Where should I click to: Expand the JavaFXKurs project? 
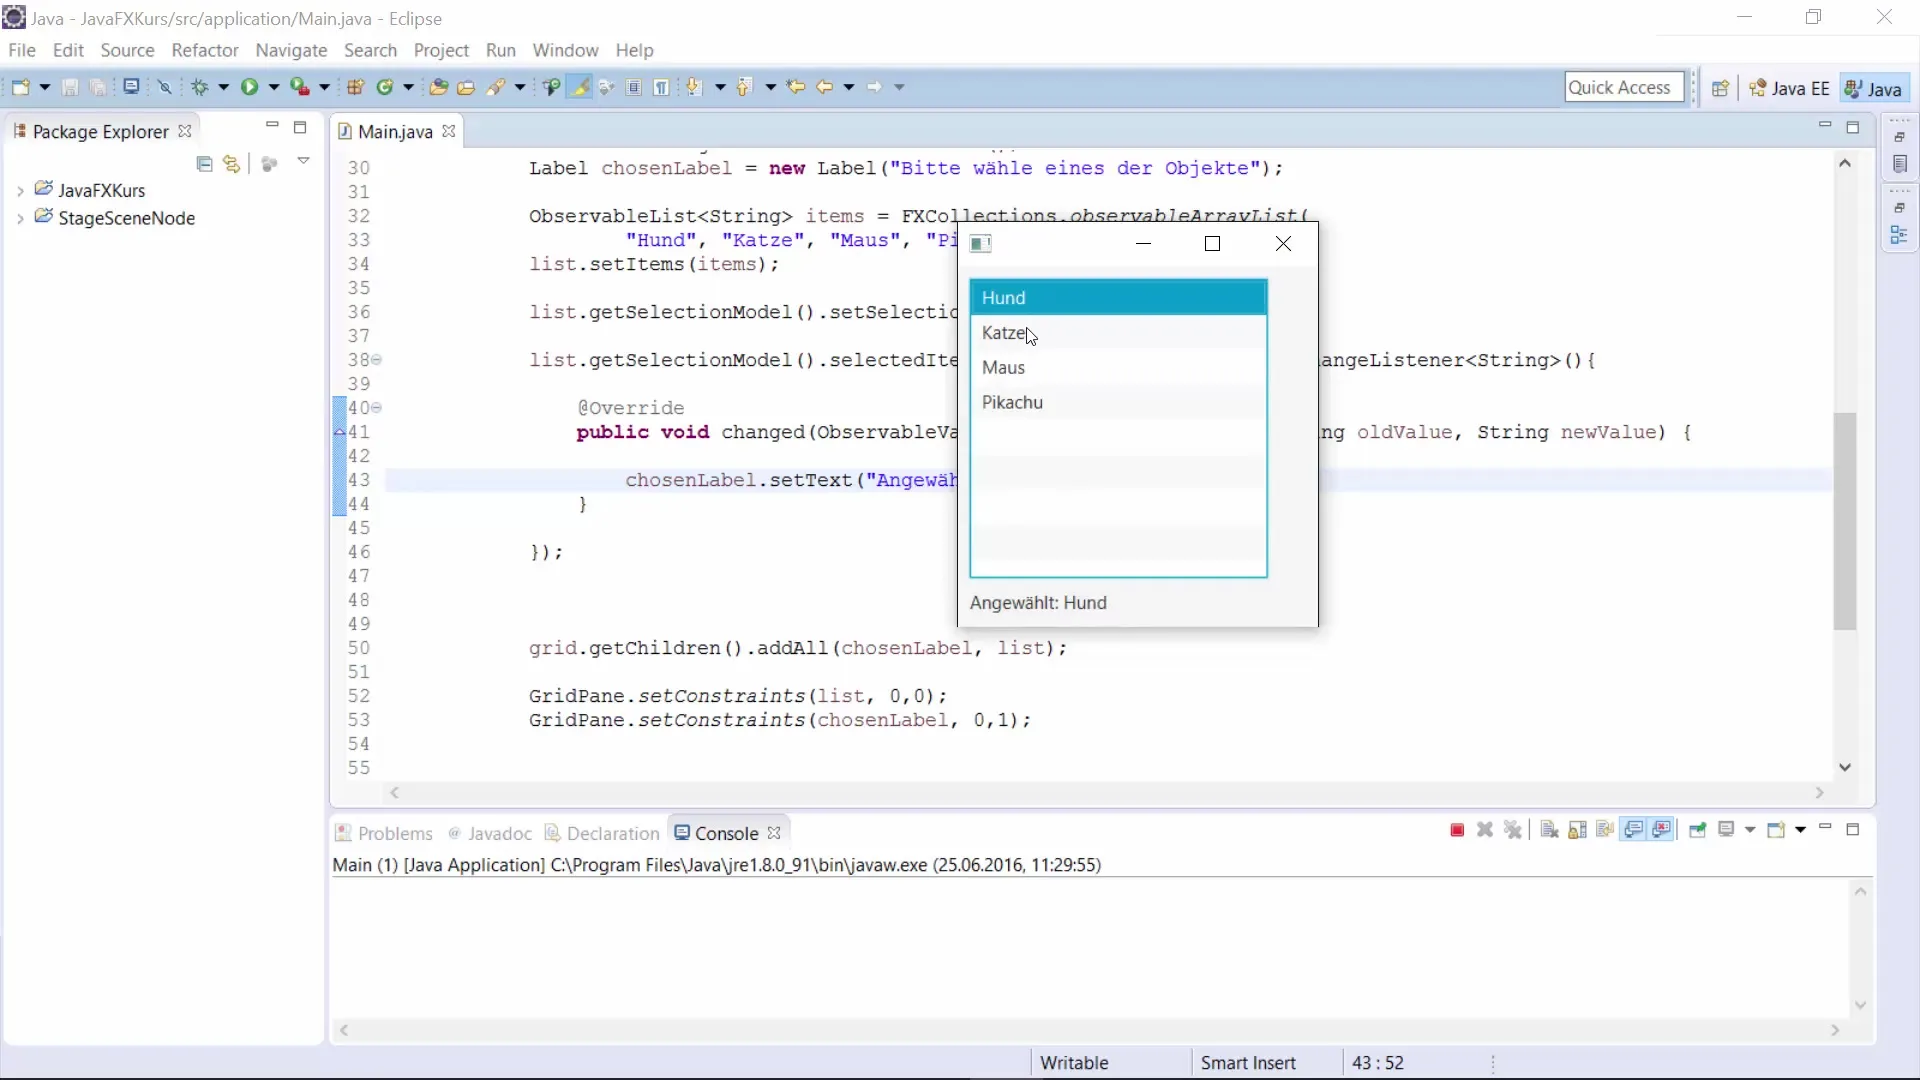click(x=20, y=190)
